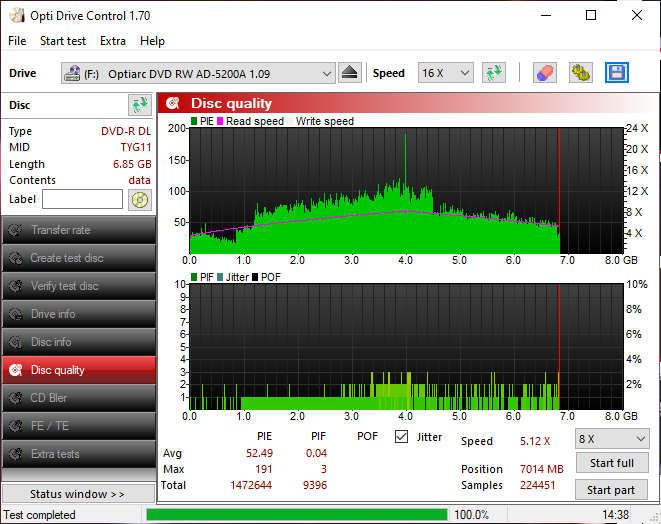Viewport: 661px width, 524px height.
Task: Click the Drive info sidebar icon
Action: [x=16, y=314]
